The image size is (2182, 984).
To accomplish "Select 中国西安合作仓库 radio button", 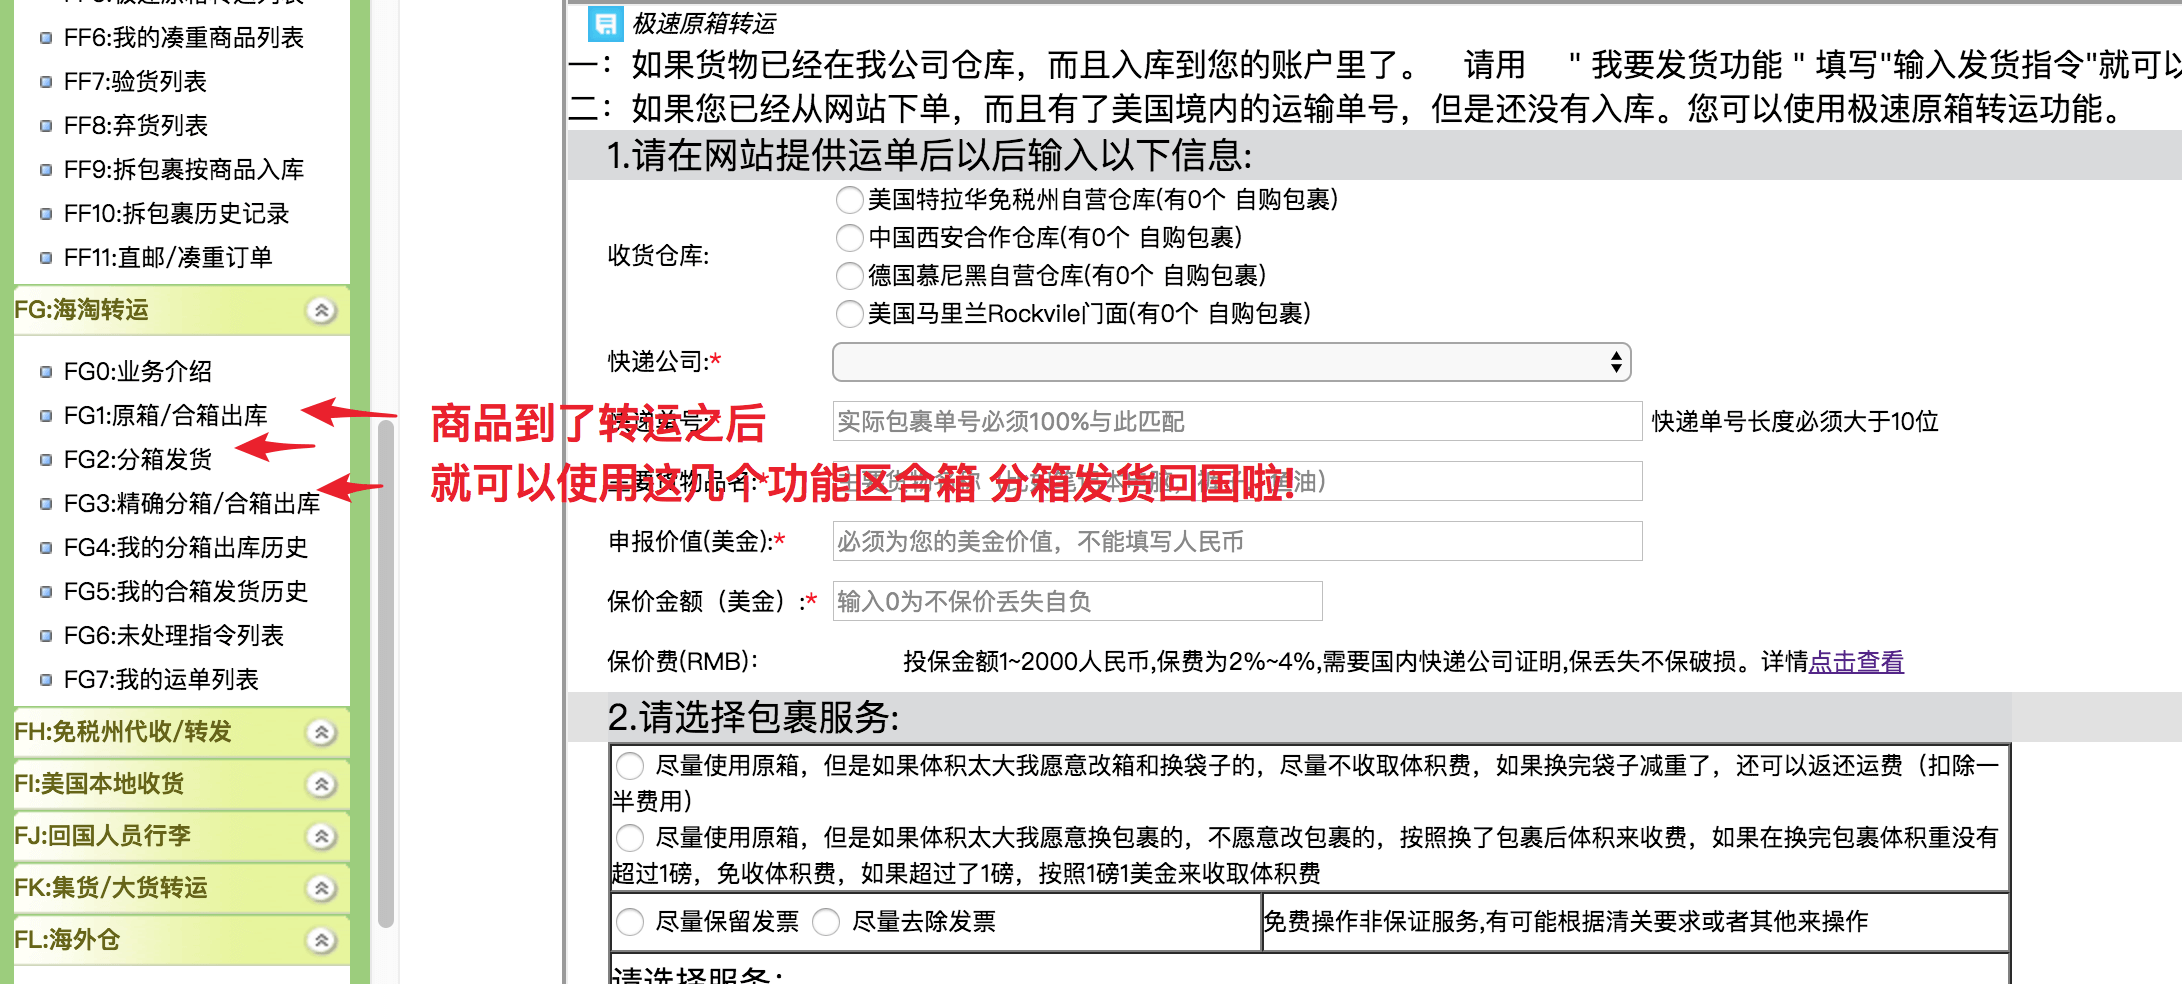I will [849, 238].
